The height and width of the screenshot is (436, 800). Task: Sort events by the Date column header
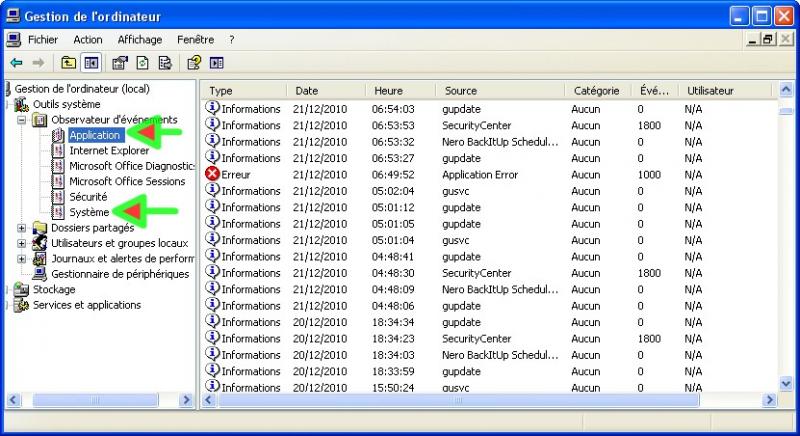point(306,91)
